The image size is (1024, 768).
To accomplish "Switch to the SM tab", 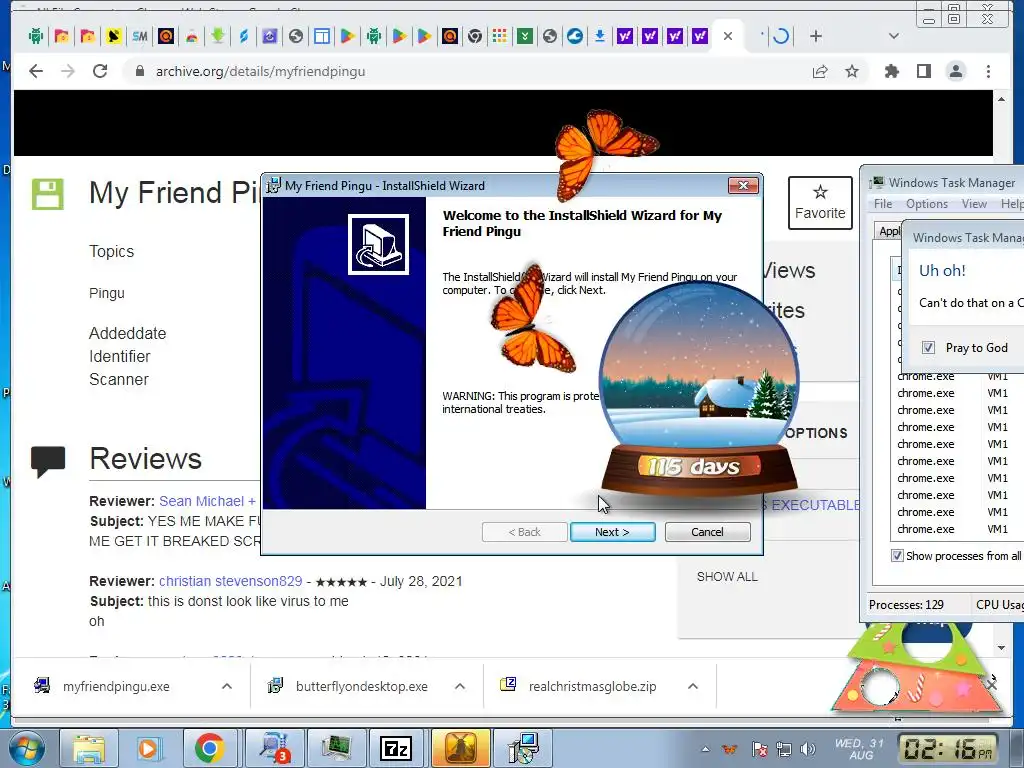I will (139, 36).
